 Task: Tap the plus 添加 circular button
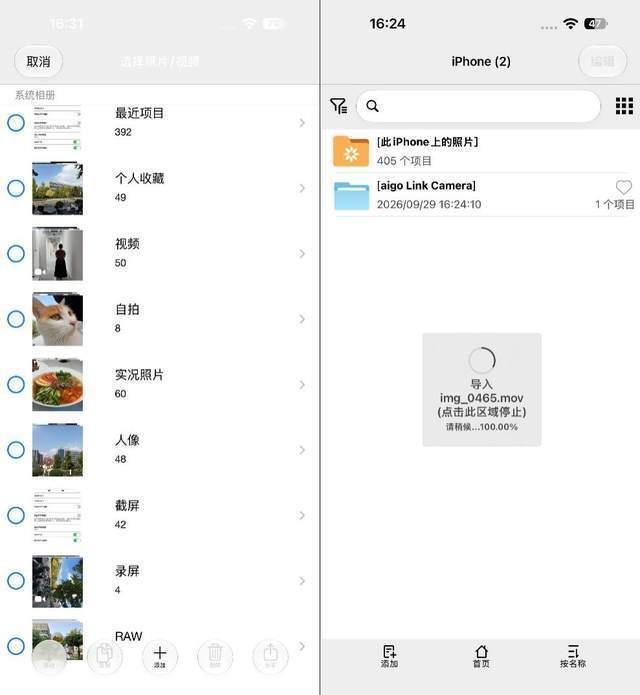click(160, 656)
